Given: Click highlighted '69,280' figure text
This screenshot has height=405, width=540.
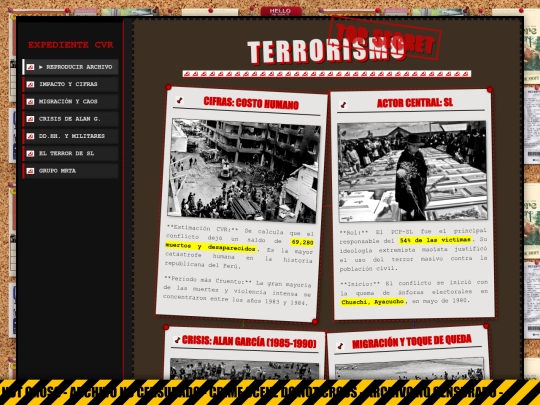Looking at the screenshot, I should coord(302,242).
